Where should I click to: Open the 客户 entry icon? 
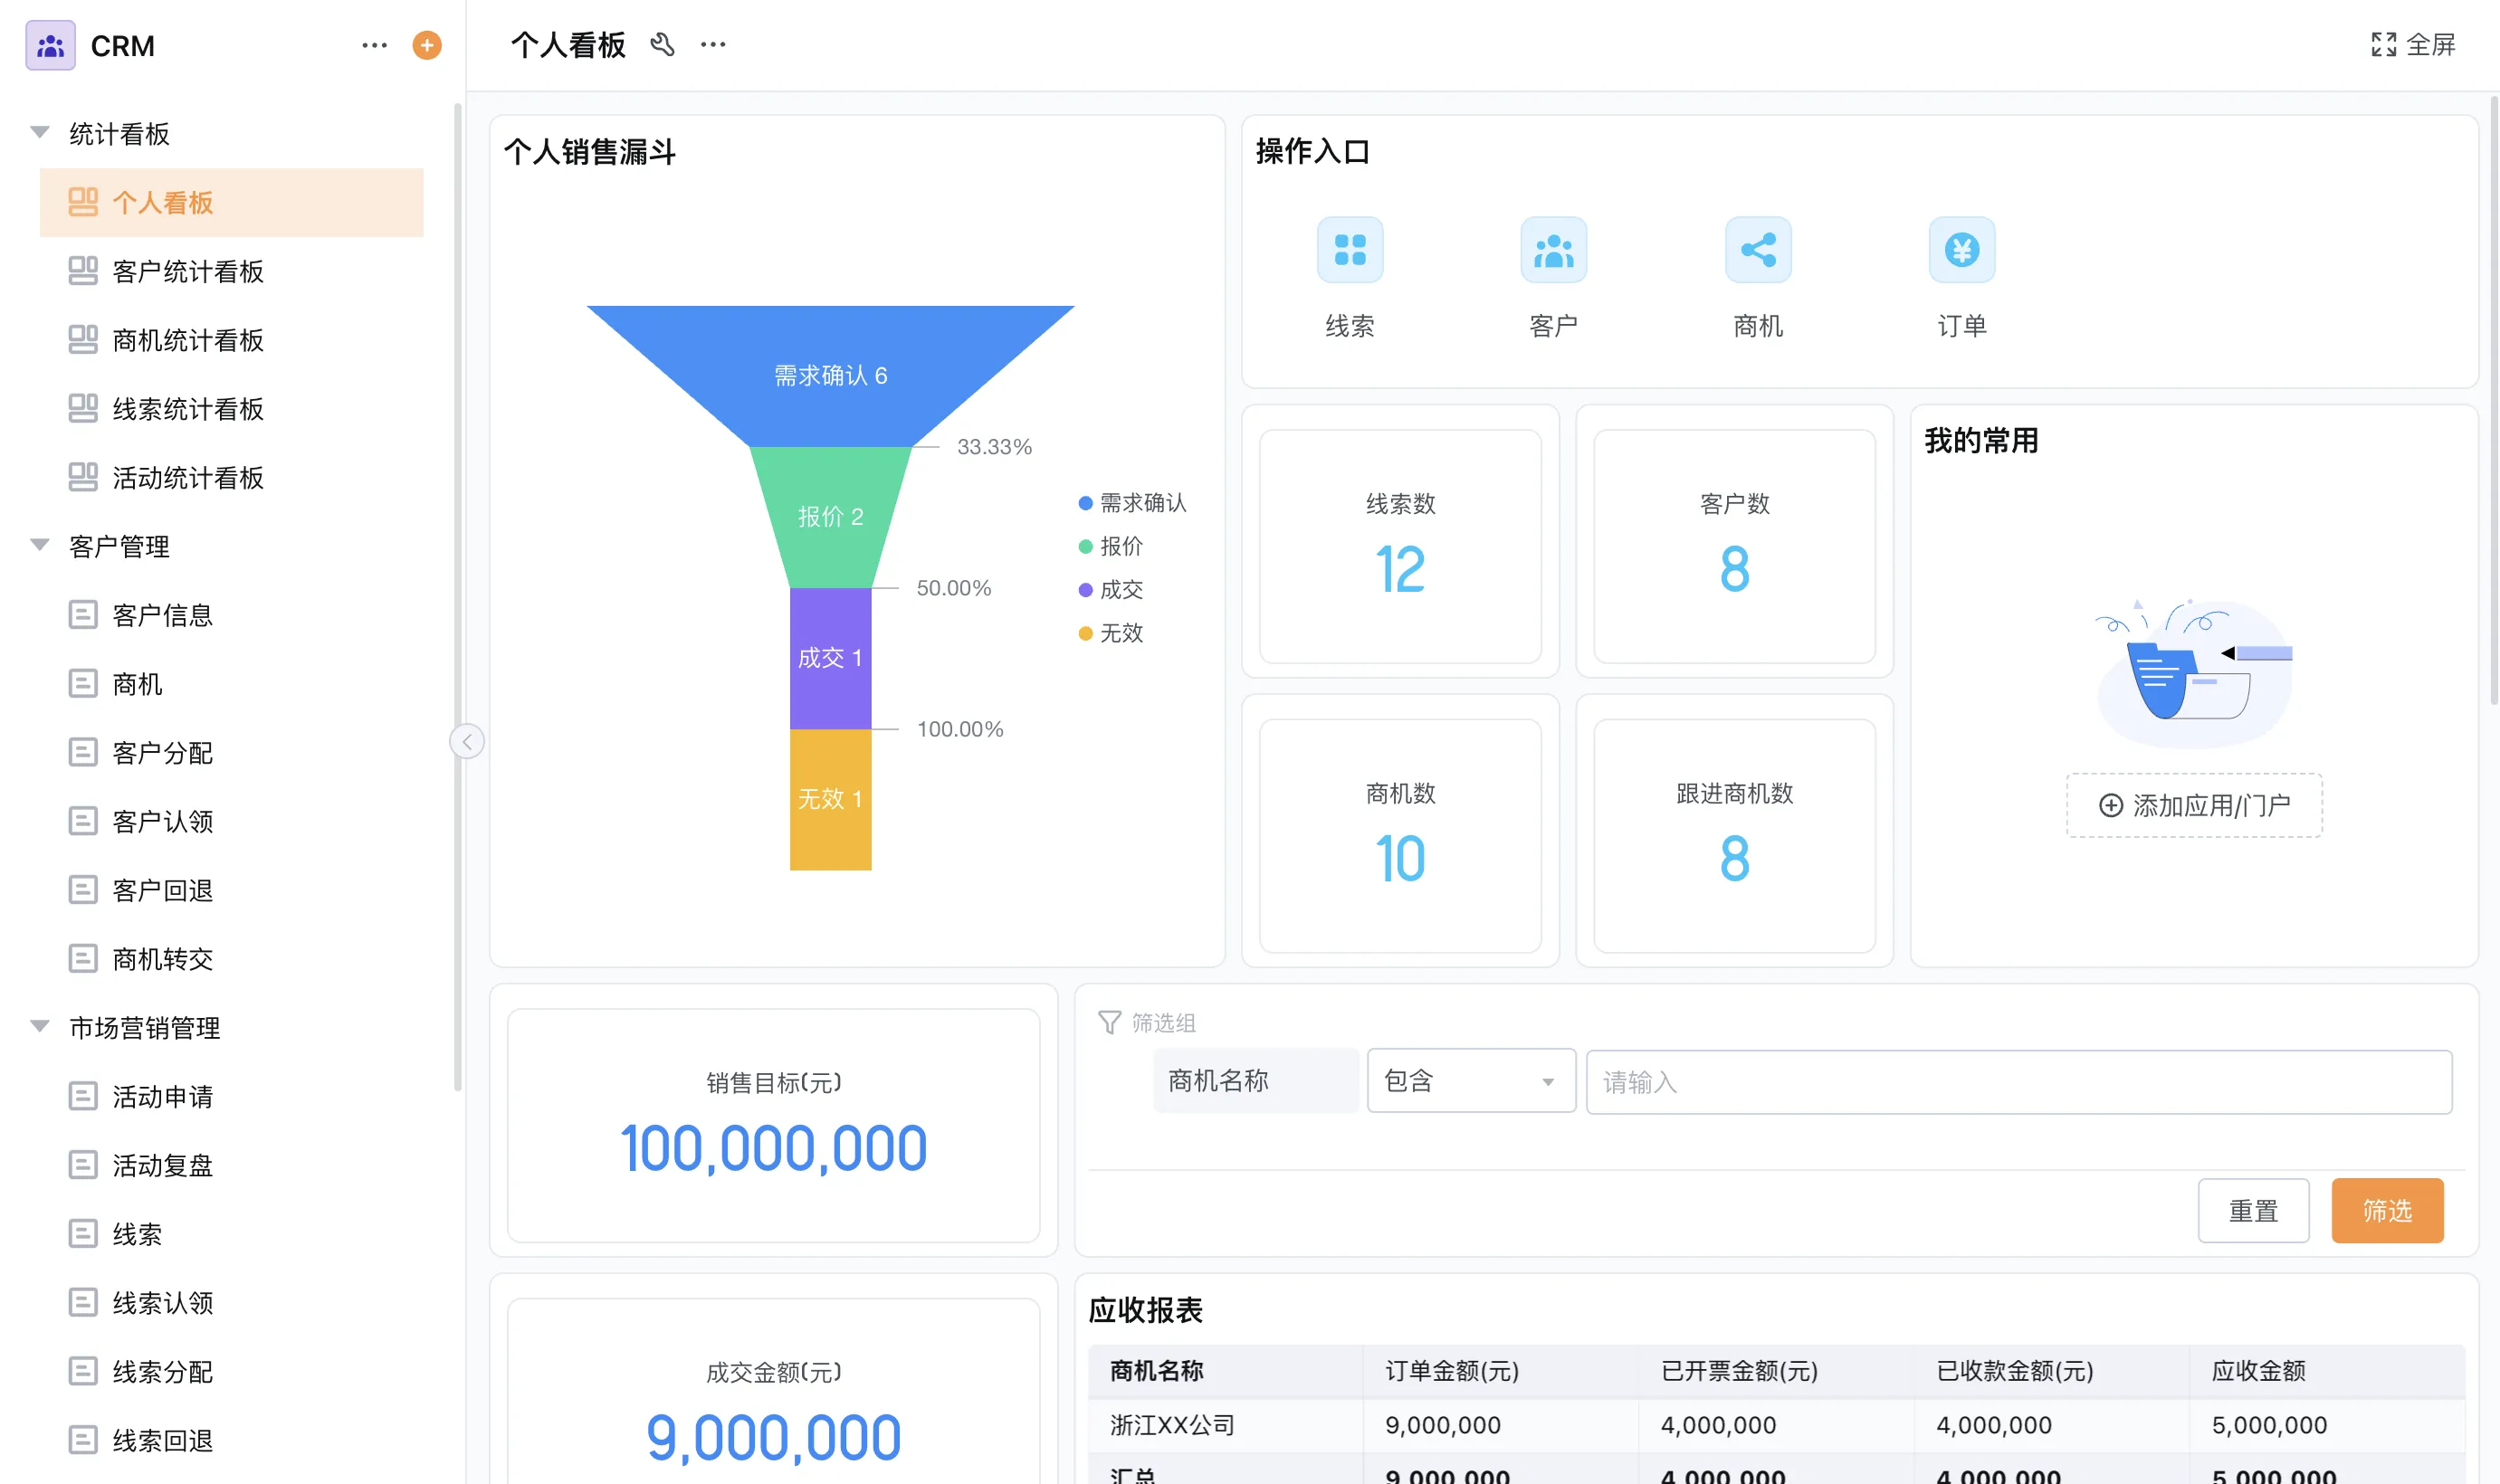1553,250
